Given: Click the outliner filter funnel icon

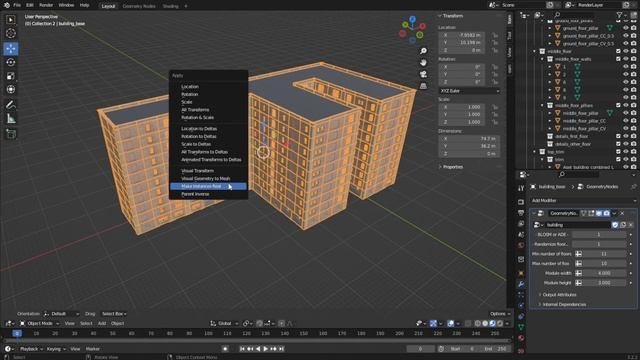Looking at the screenshot, I should point(620,15).
